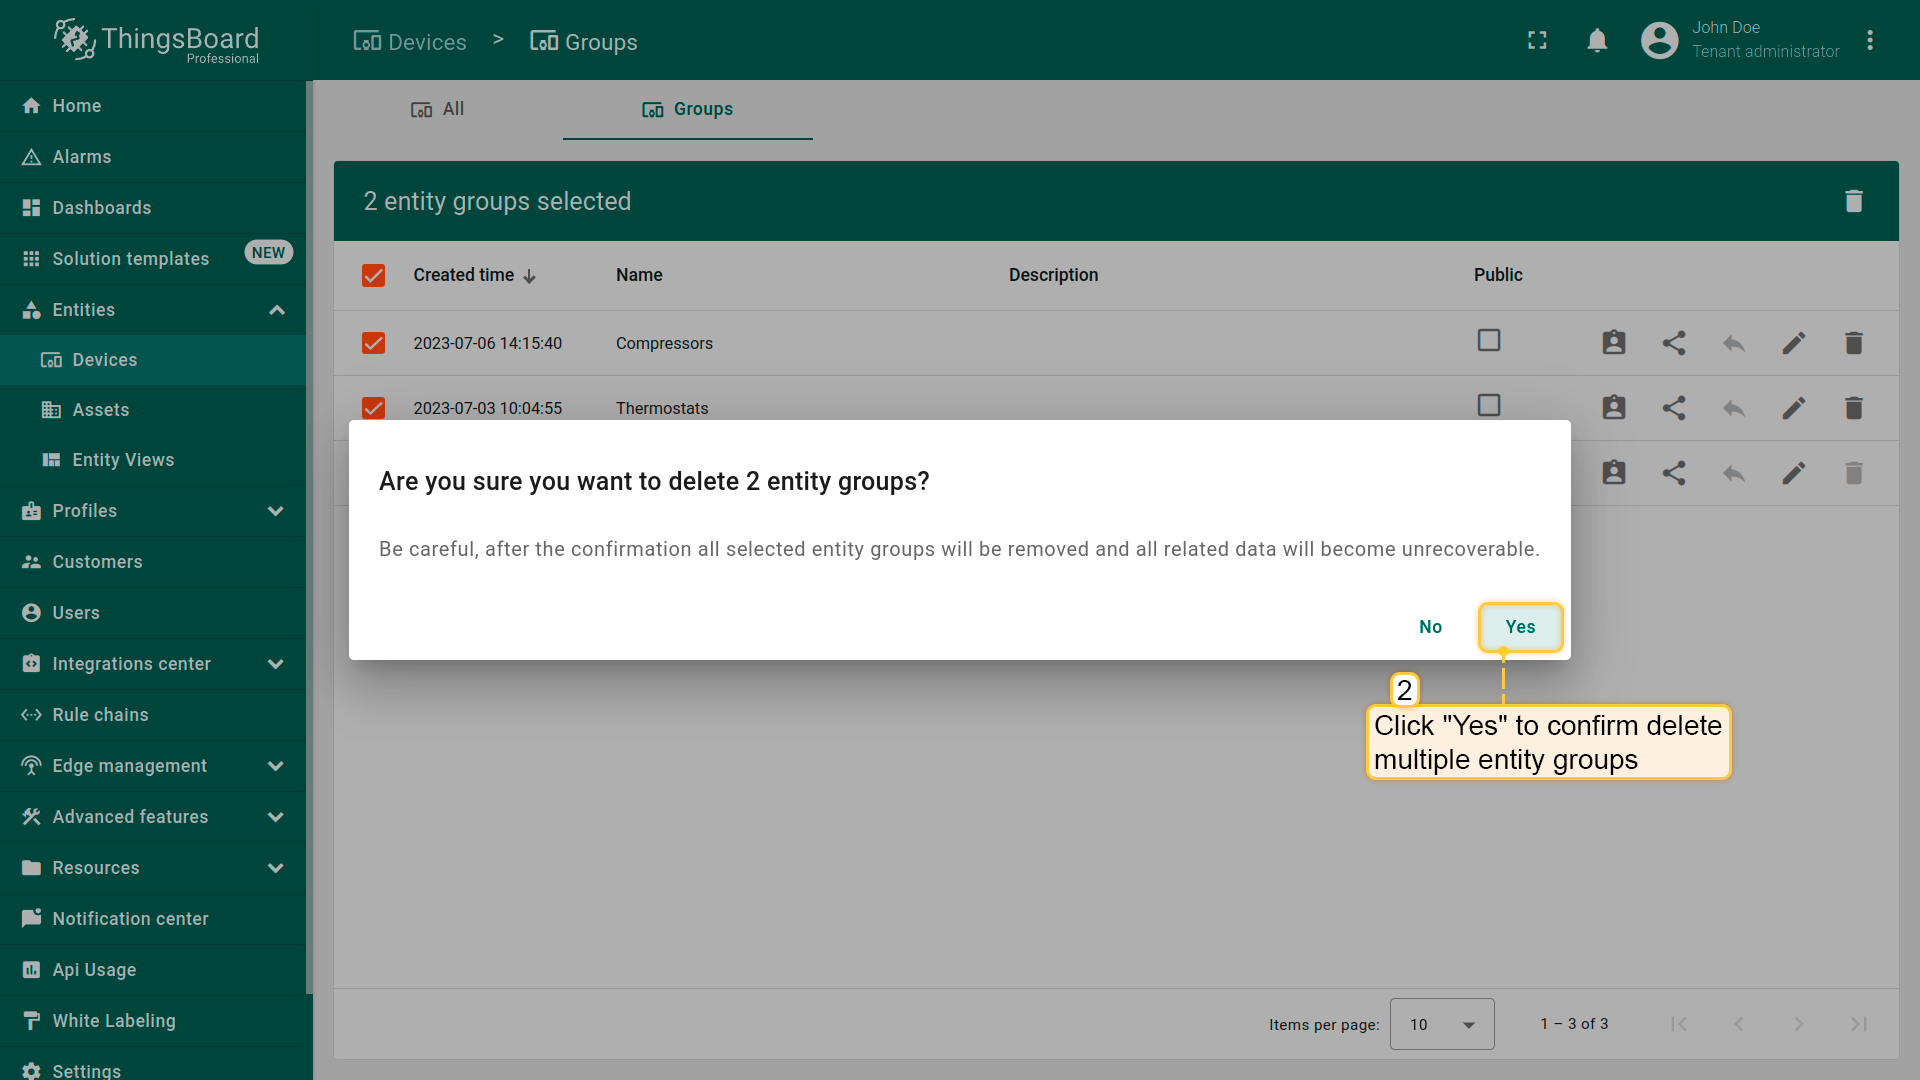Uncheck the Compressors row checkbox
Viewport: 1920px width, 1080px height.
(x=373, y=343)
